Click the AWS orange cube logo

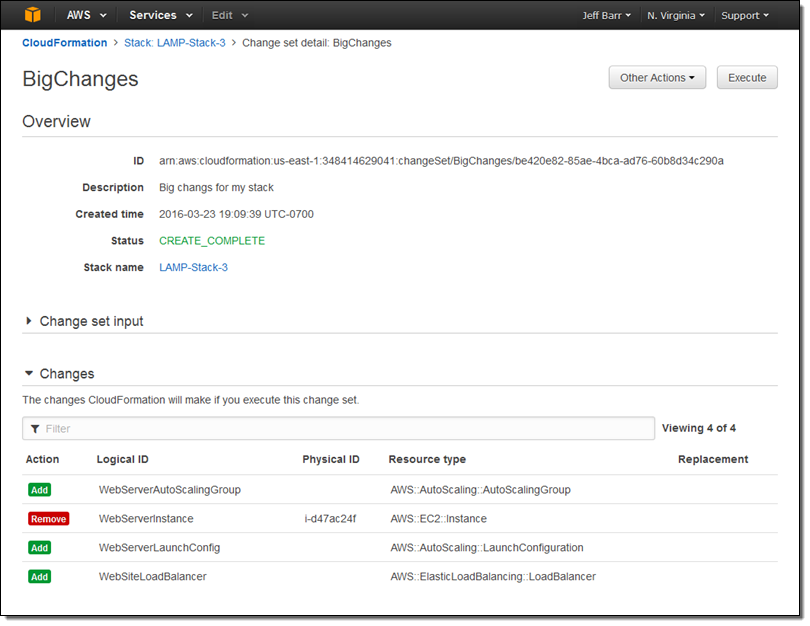tap(32, 15)
